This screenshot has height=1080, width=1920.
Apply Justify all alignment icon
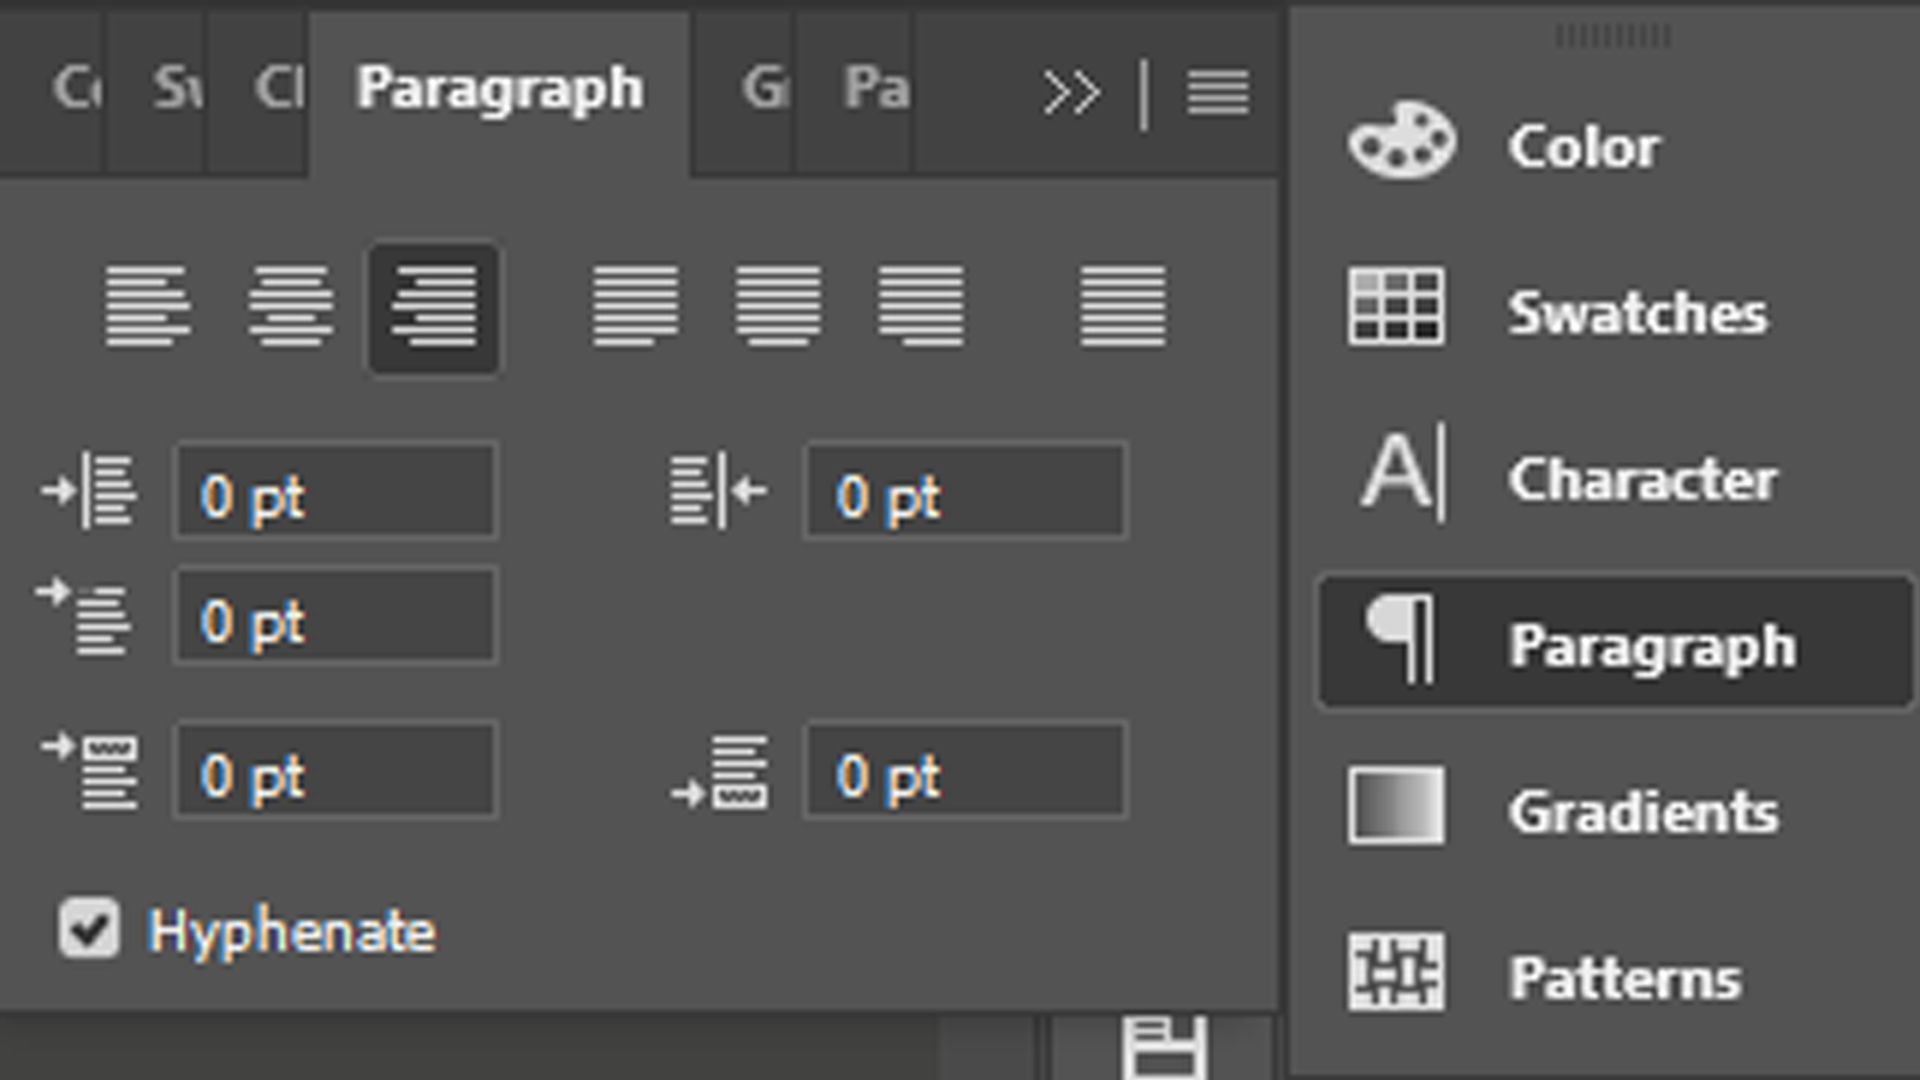coord(1122,306)
